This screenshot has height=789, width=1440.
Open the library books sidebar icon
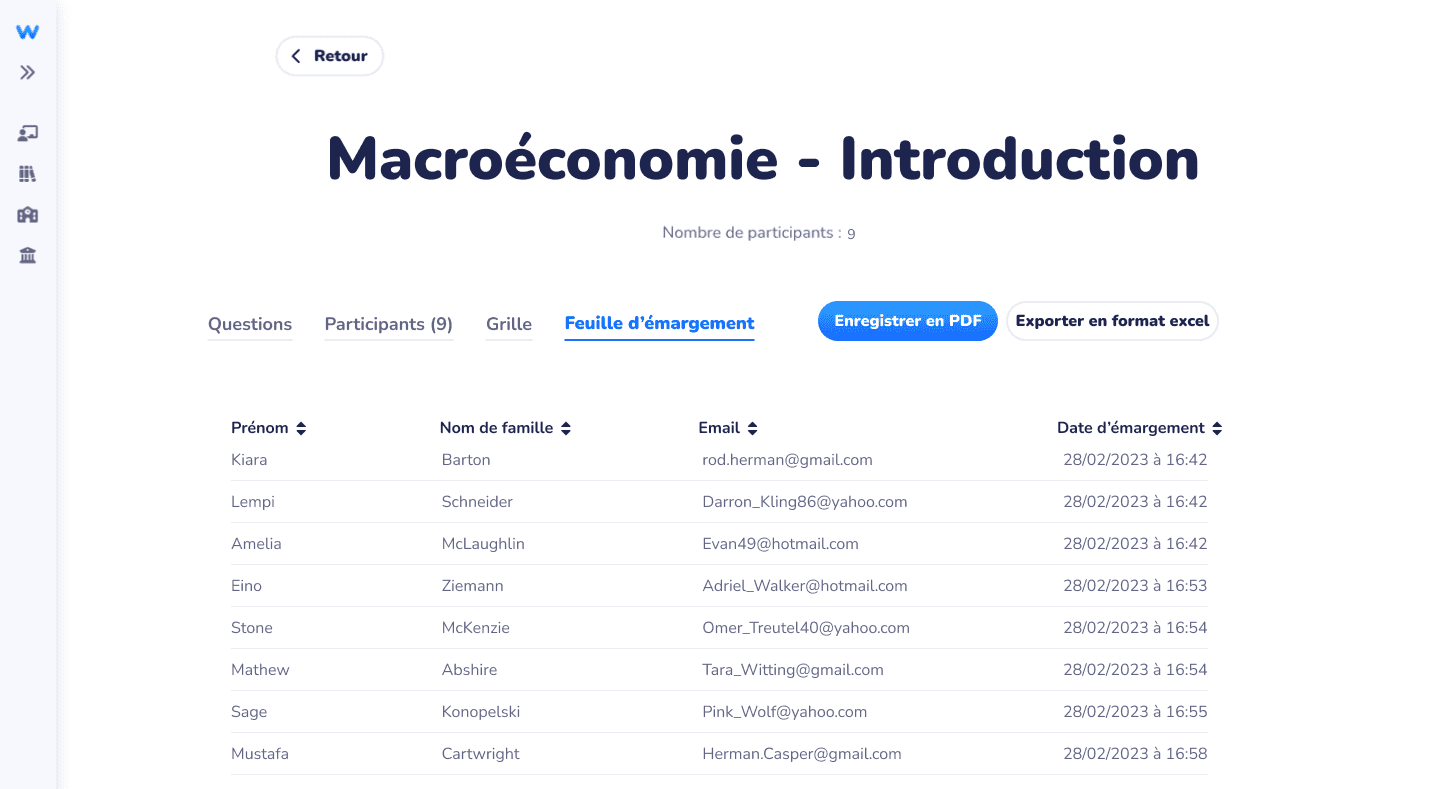pyautogui.click(x=28, y=174)
